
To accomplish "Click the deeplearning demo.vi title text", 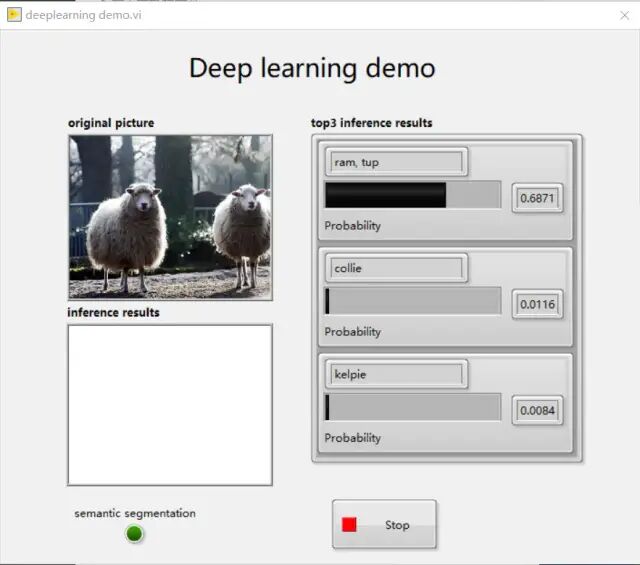I will pyautogui.click(x=83, y=15).
